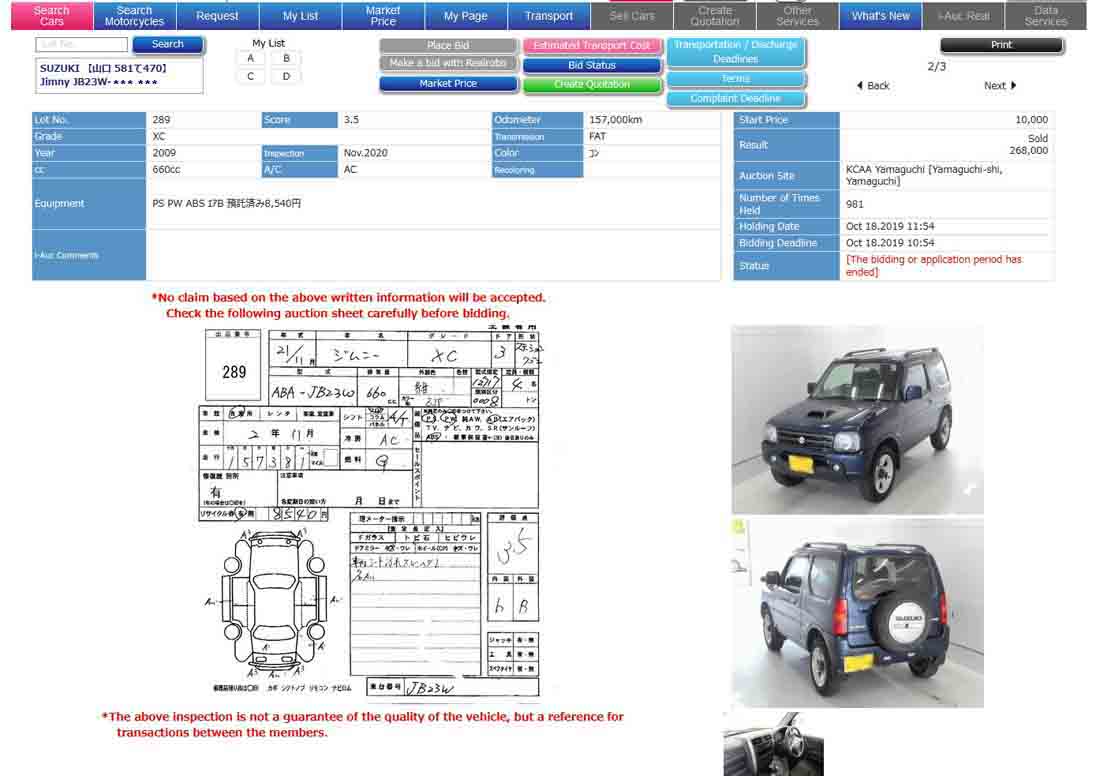
Task: Open the i-Auc Real tab
Action: (963, 15)
